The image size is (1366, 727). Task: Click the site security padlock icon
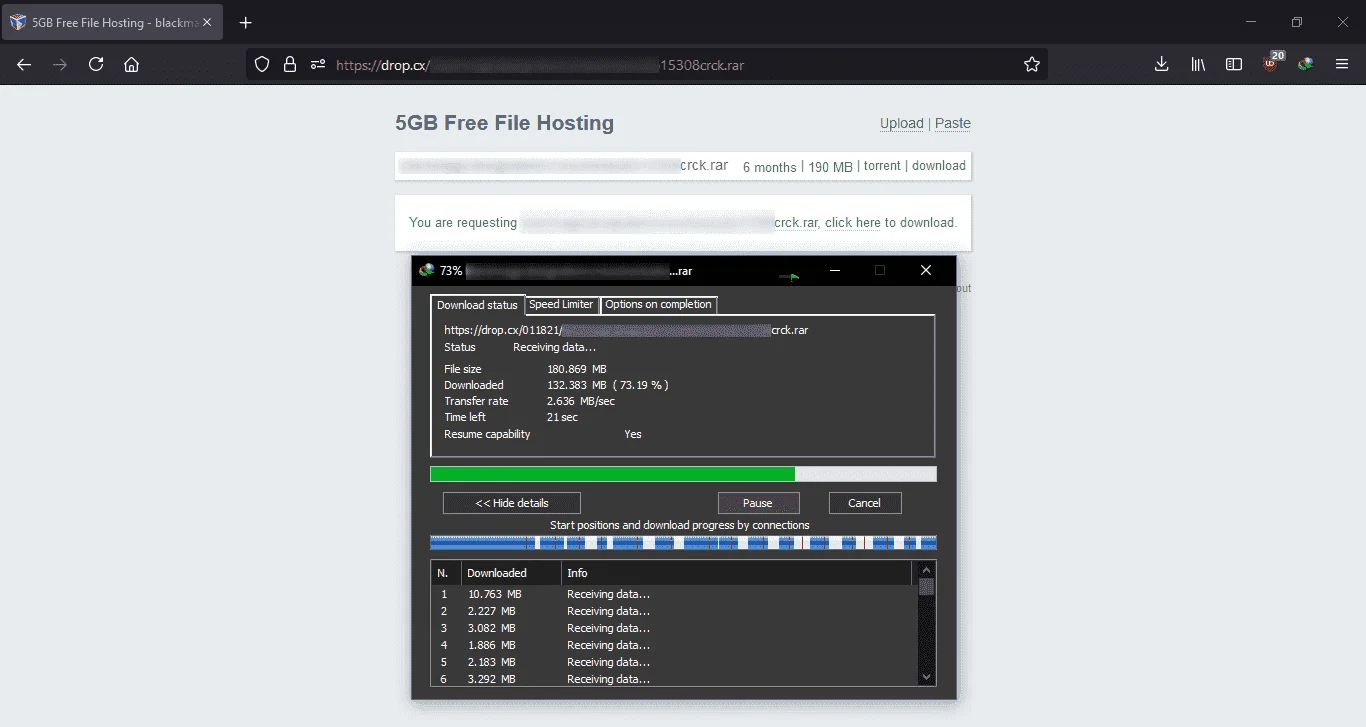(290, 65)
